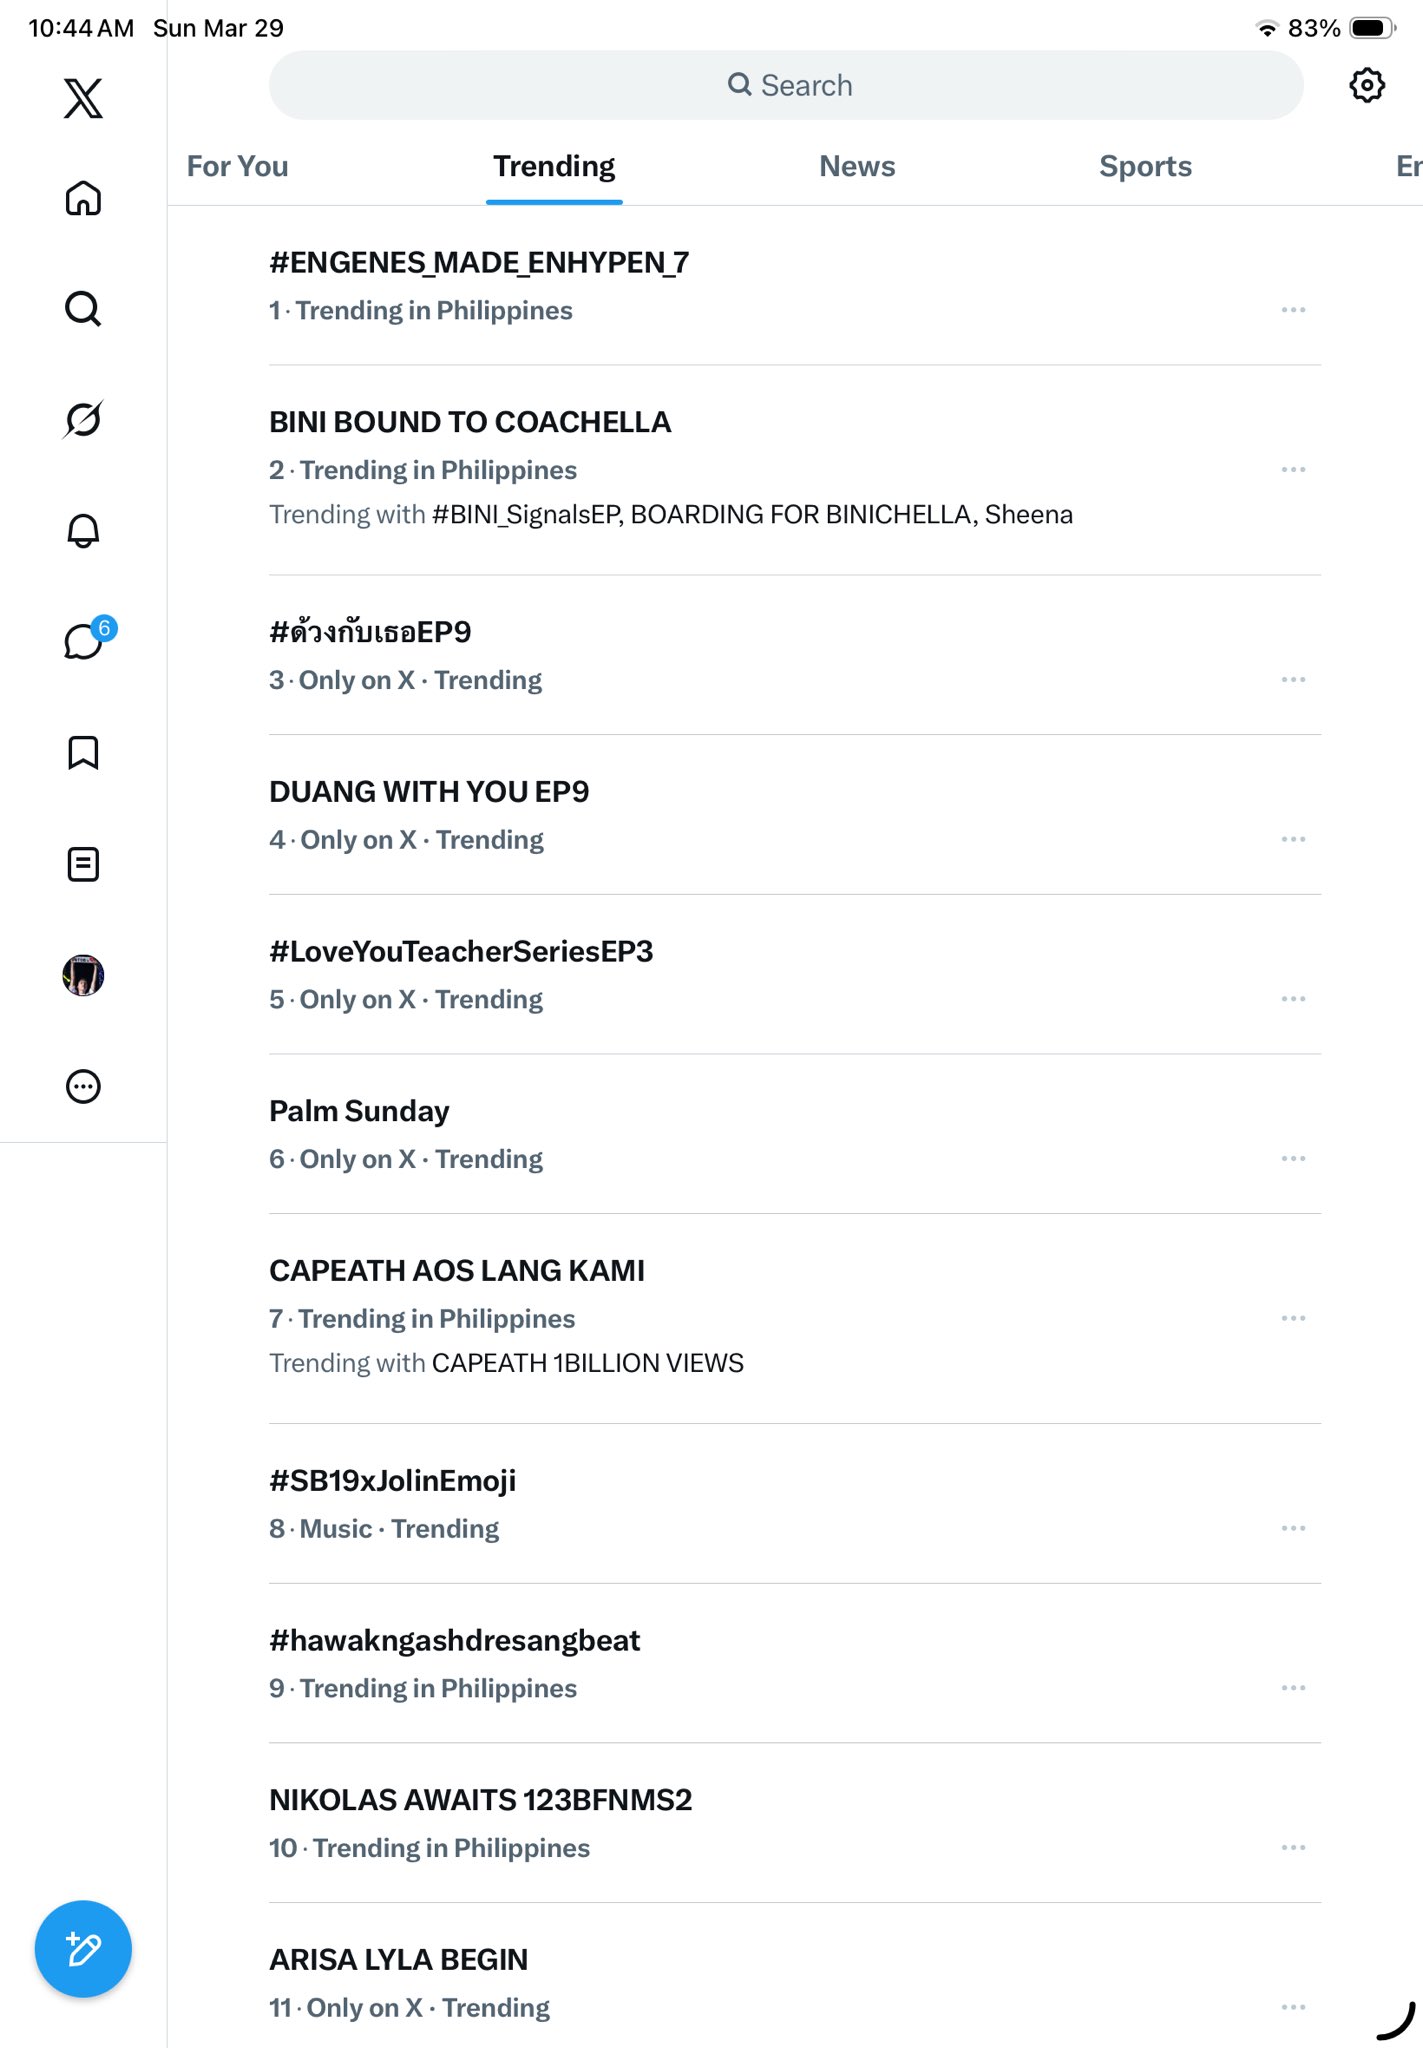Open the BINI BOUND TO COACHELLA trend
1423x2048 pixels.
click(470, 422)
